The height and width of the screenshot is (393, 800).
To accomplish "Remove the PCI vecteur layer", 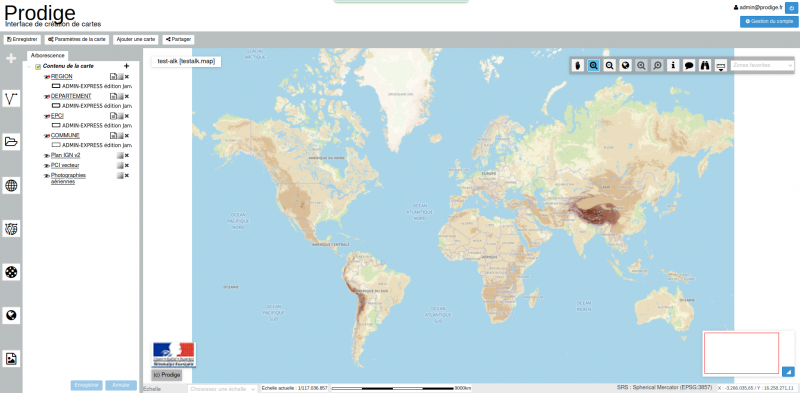I will point(127,165).
